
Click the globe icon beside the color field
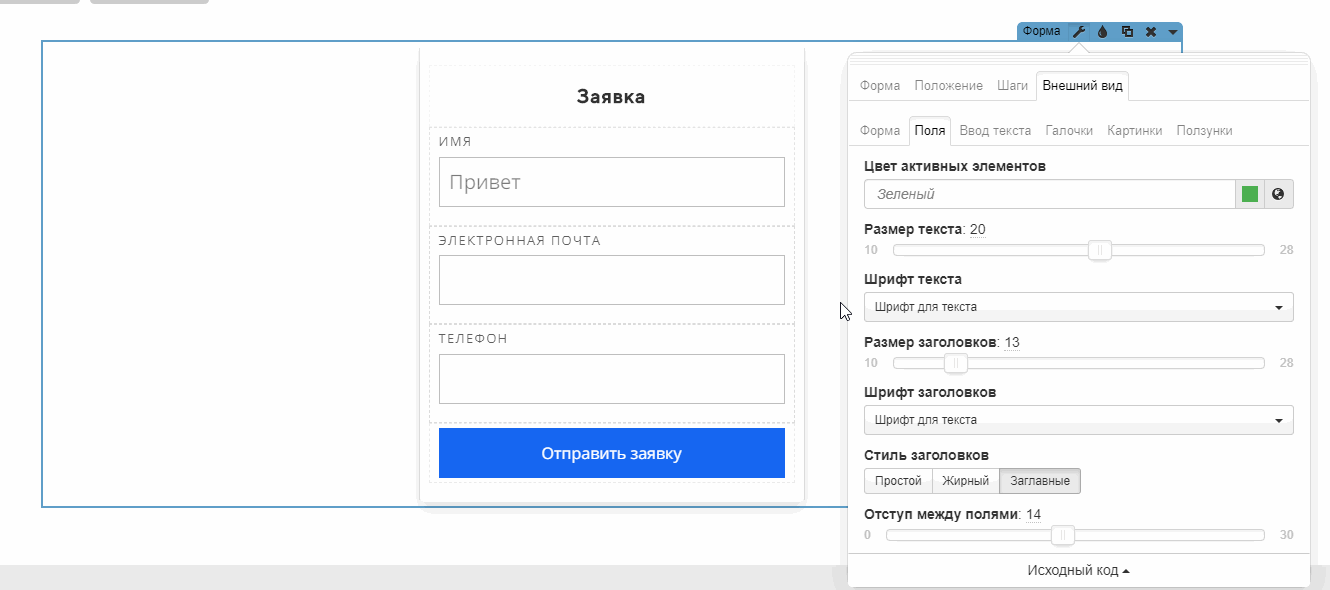pyautogui.click(x=1278, y=194)
